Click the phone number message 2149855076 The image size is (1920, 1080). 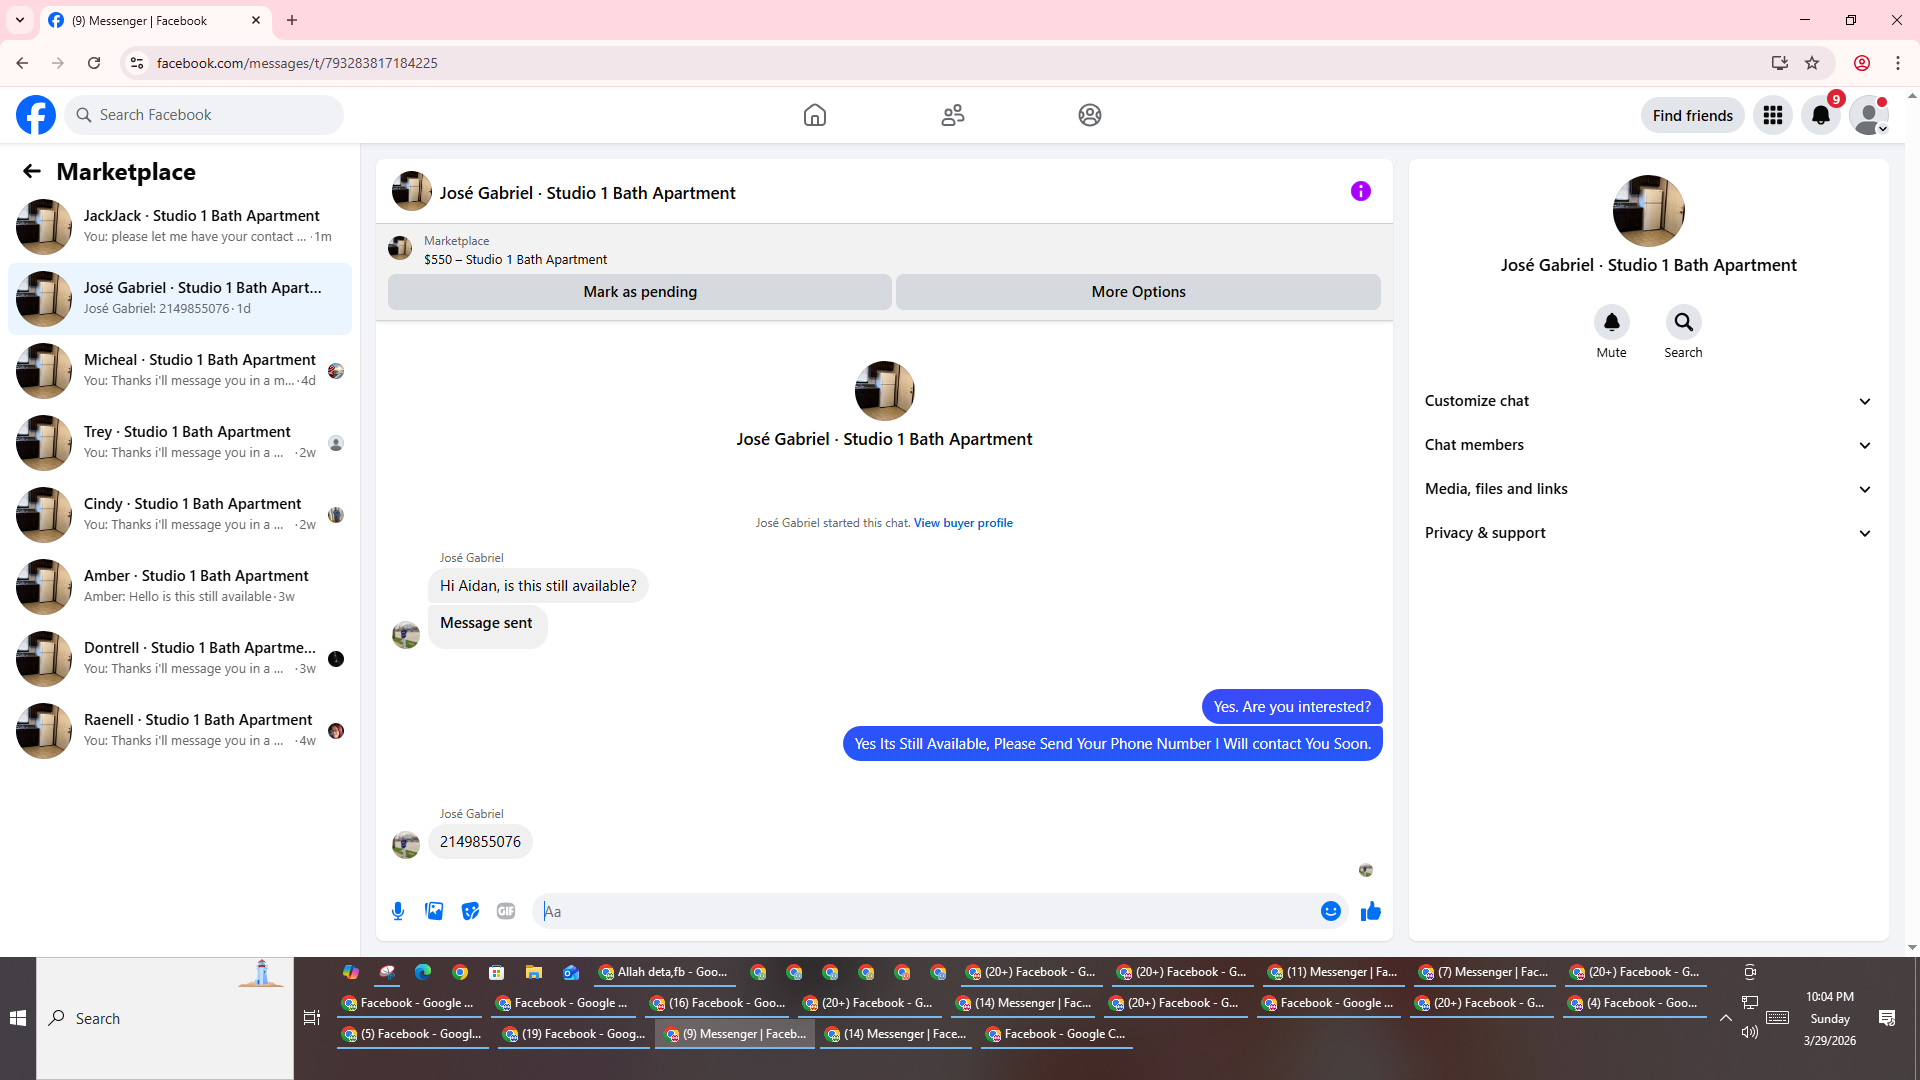pyautogui.click(x=480, y=842)
